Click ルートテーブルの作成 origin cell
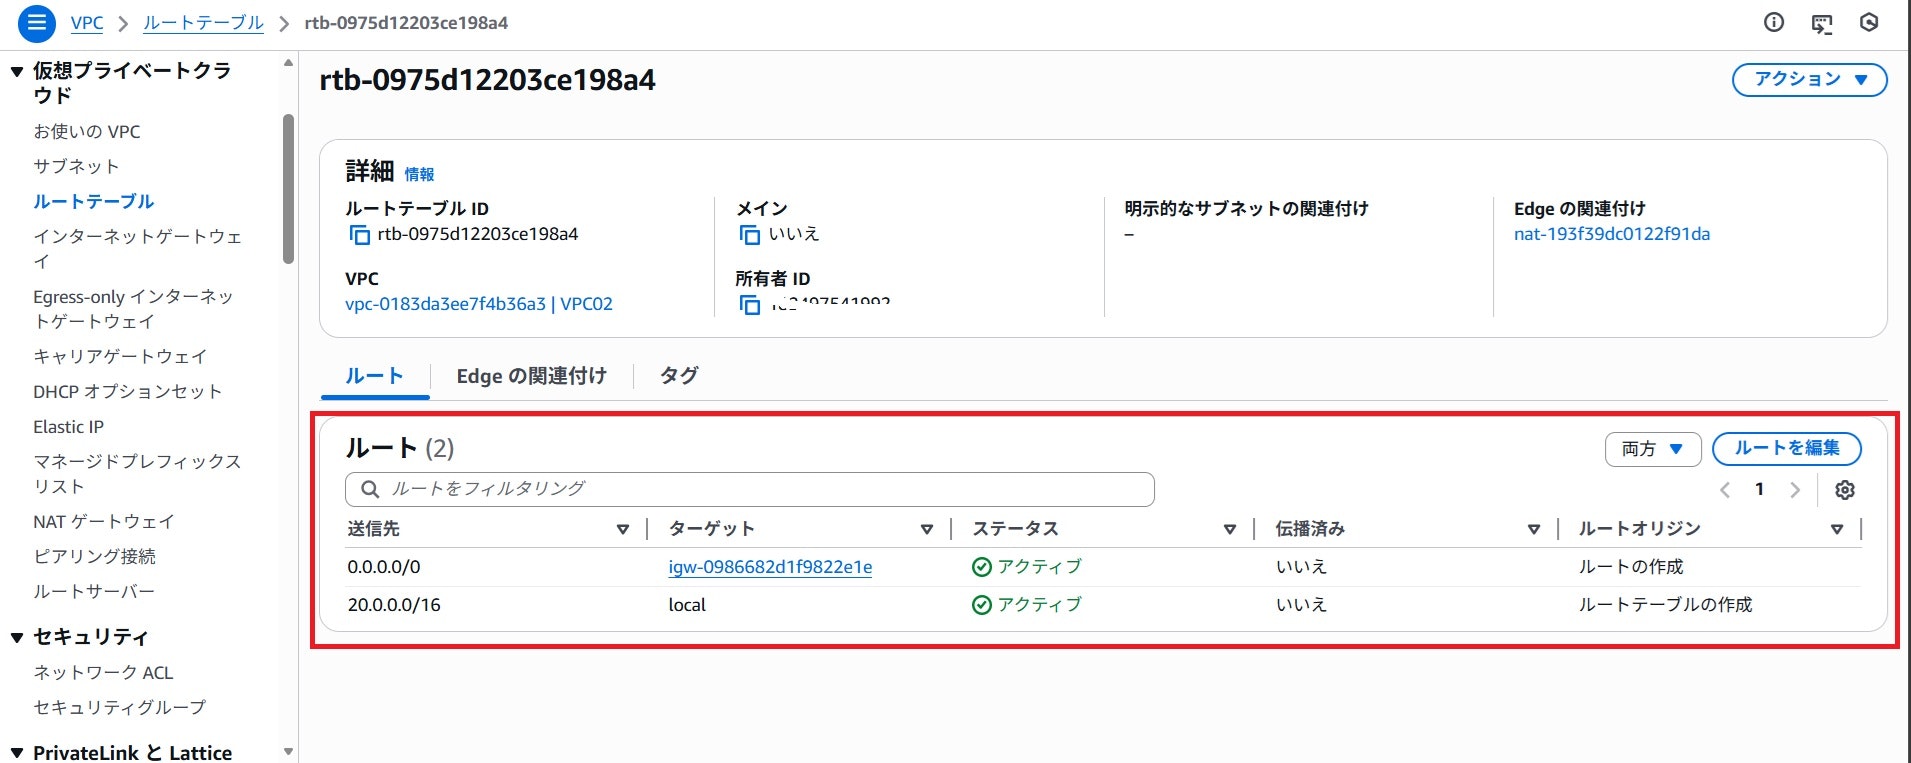This screenshot has width=1911, height=763. [x=1665, y=605]
